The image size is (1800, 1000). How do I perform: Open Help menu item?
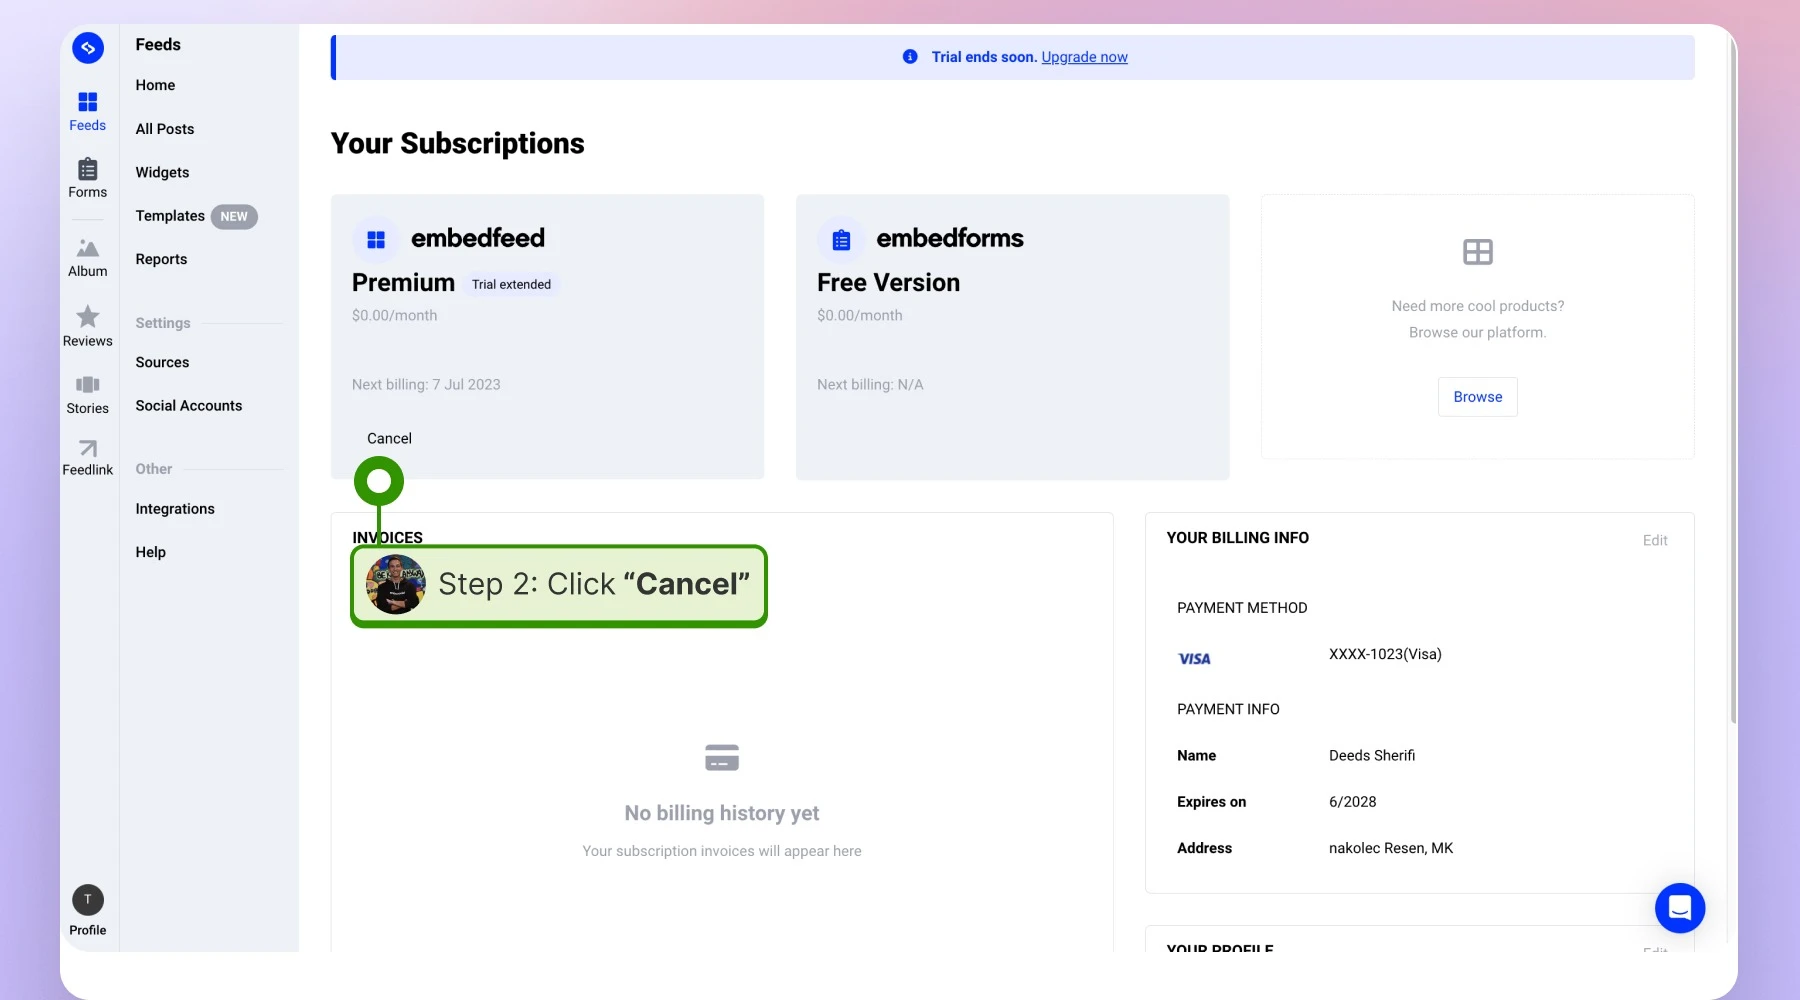tap(151, 553)
